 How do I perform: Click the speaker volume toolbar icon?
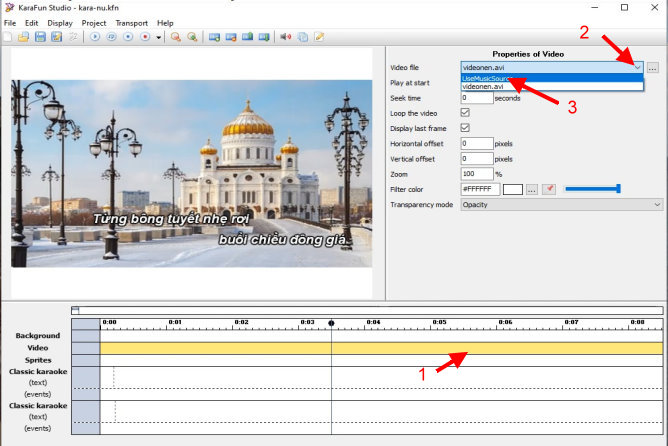(286, 37)
